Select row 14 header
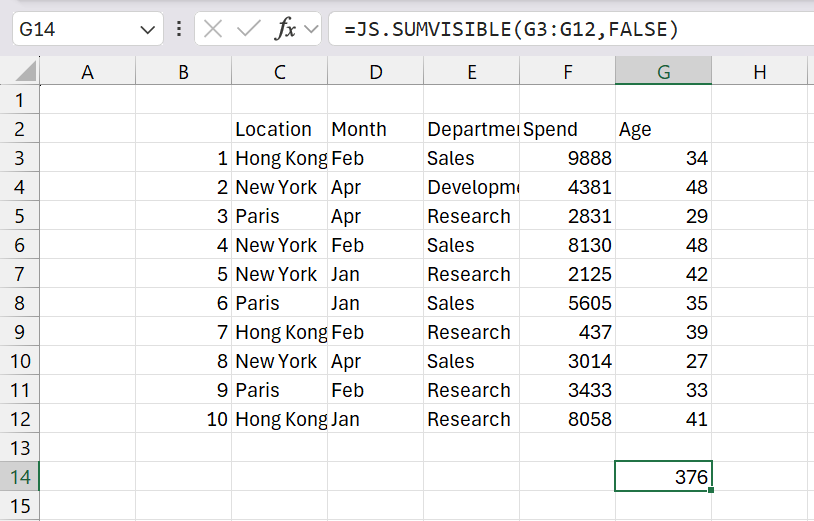 click(20, 477)
